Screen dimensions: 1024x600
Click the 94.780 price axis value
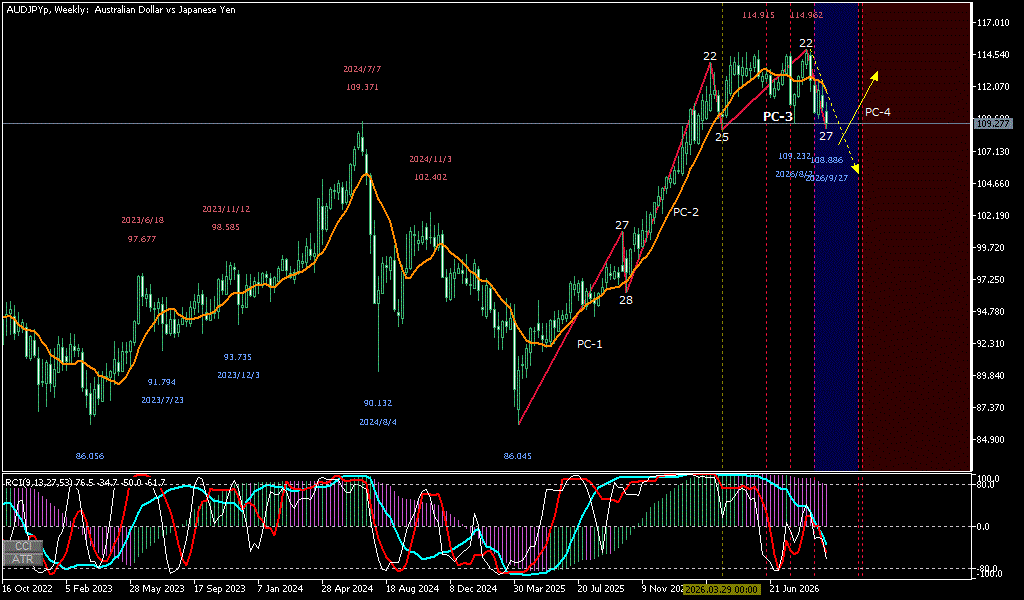coord(992,311)
